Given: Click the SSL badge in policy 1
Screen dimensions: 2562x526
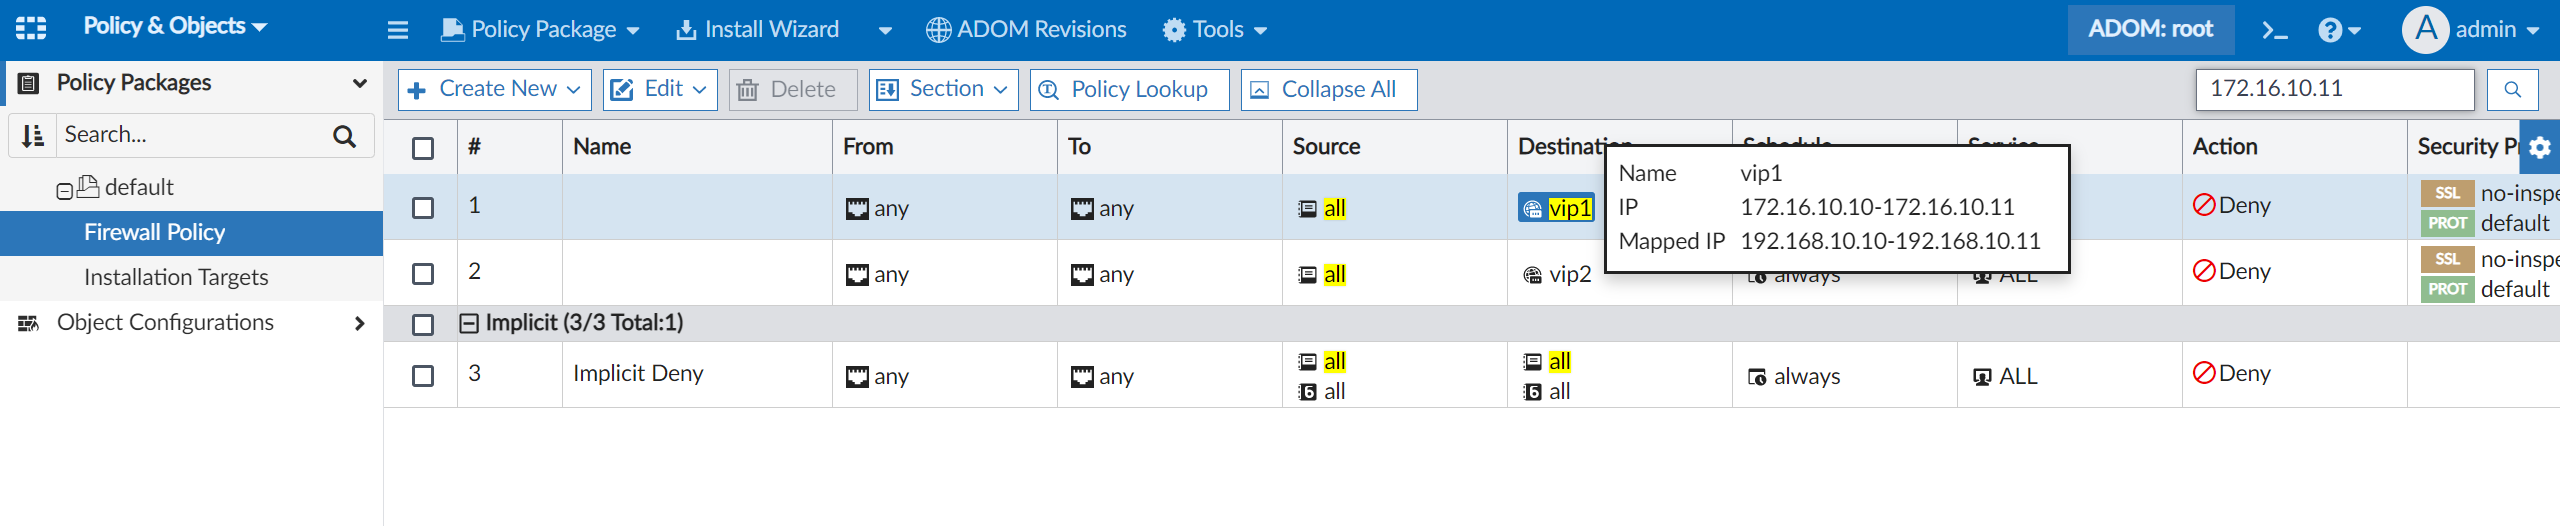Looking at the screenshot, I should pyautogui.click(x=2446, y=193).
